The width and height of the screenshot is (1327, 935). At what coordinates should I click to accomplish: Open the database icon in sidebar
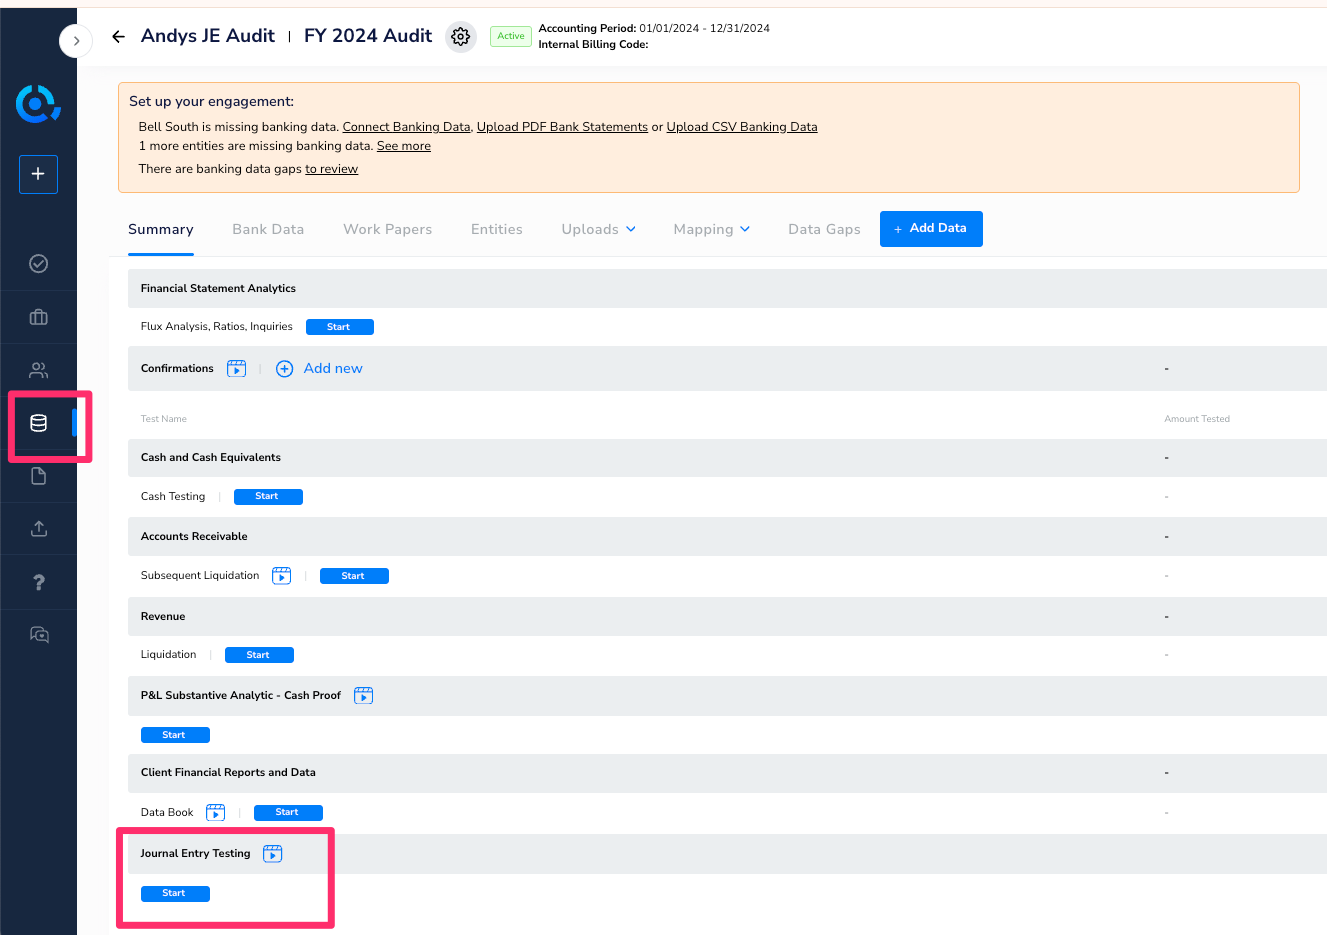[39, 423]
